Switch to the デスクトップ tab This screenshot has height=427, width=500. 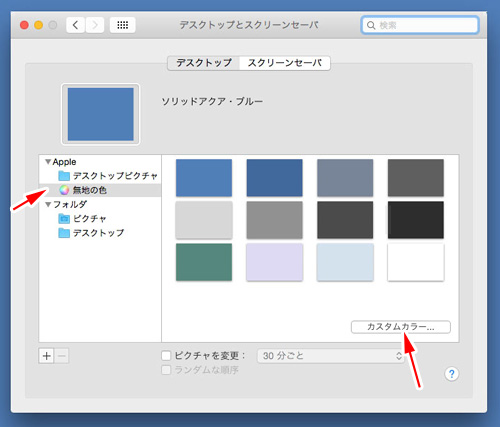[204, 63]
